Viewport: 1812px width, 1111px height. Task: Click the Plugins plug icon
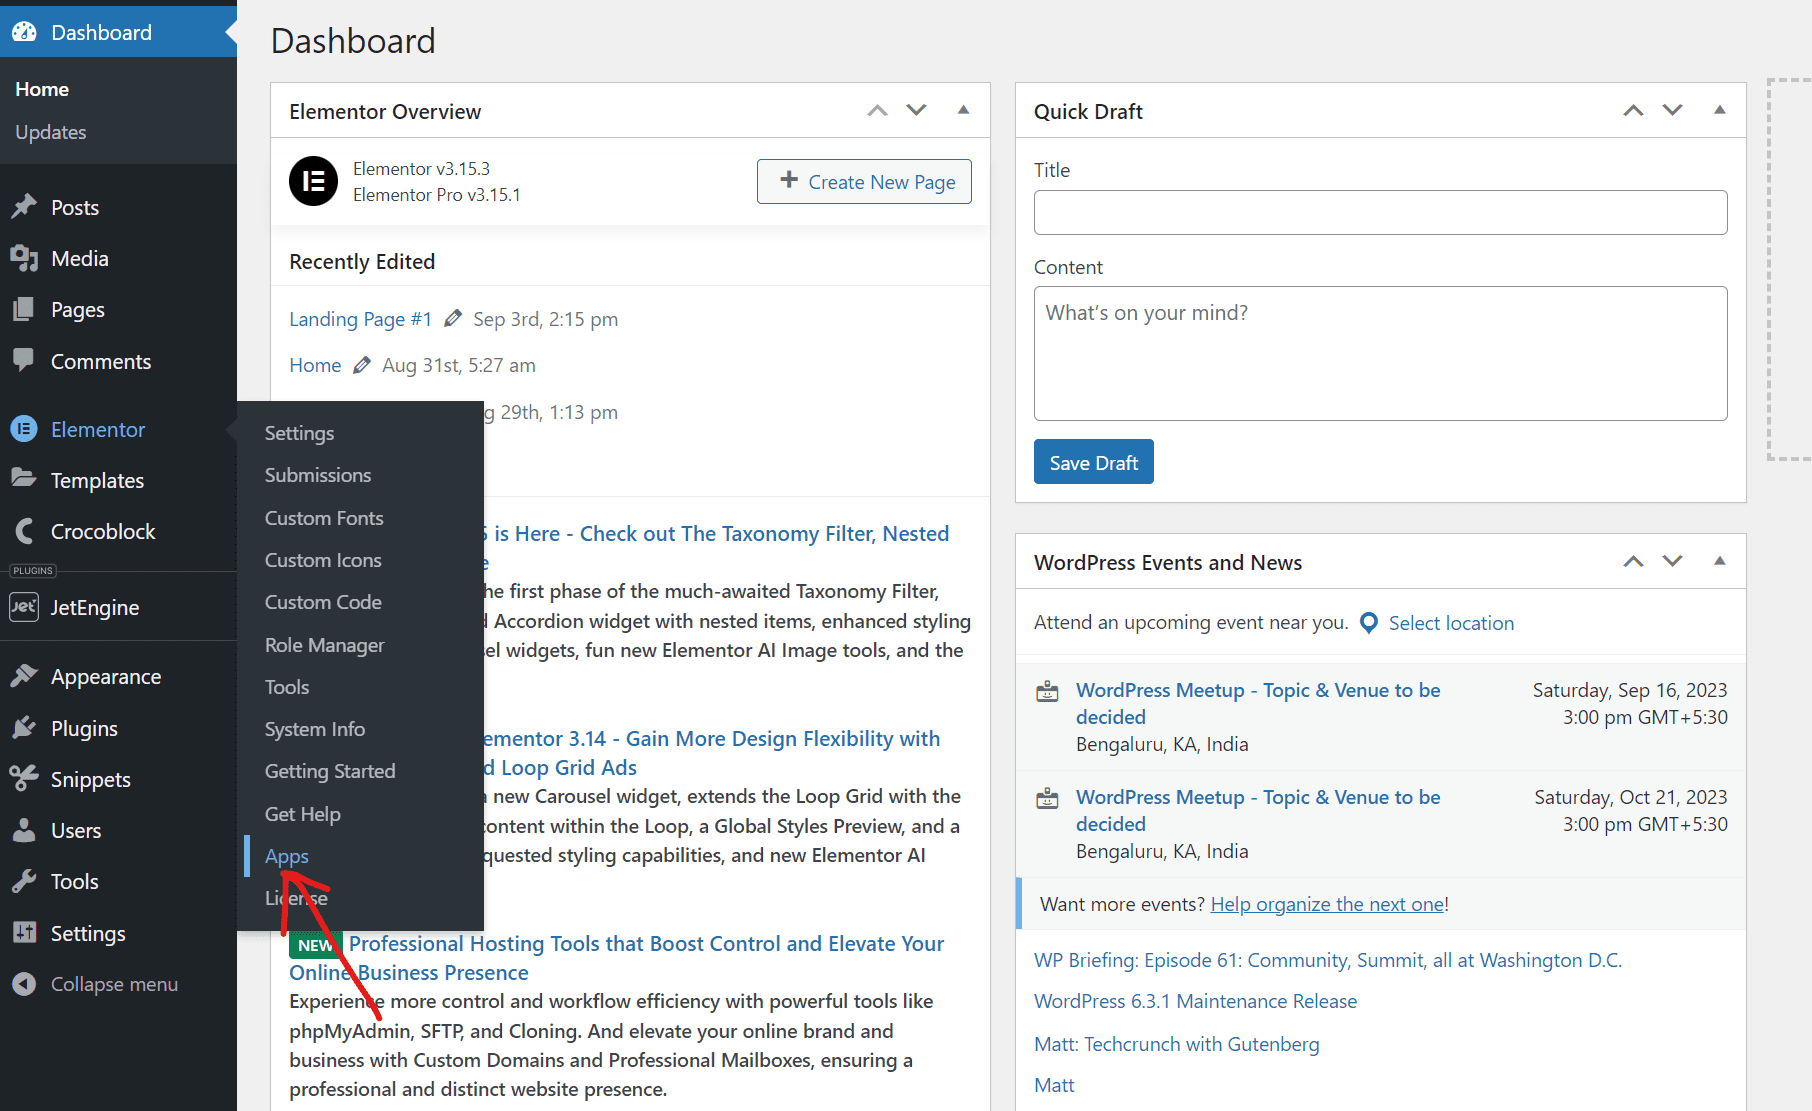(25, 728)
